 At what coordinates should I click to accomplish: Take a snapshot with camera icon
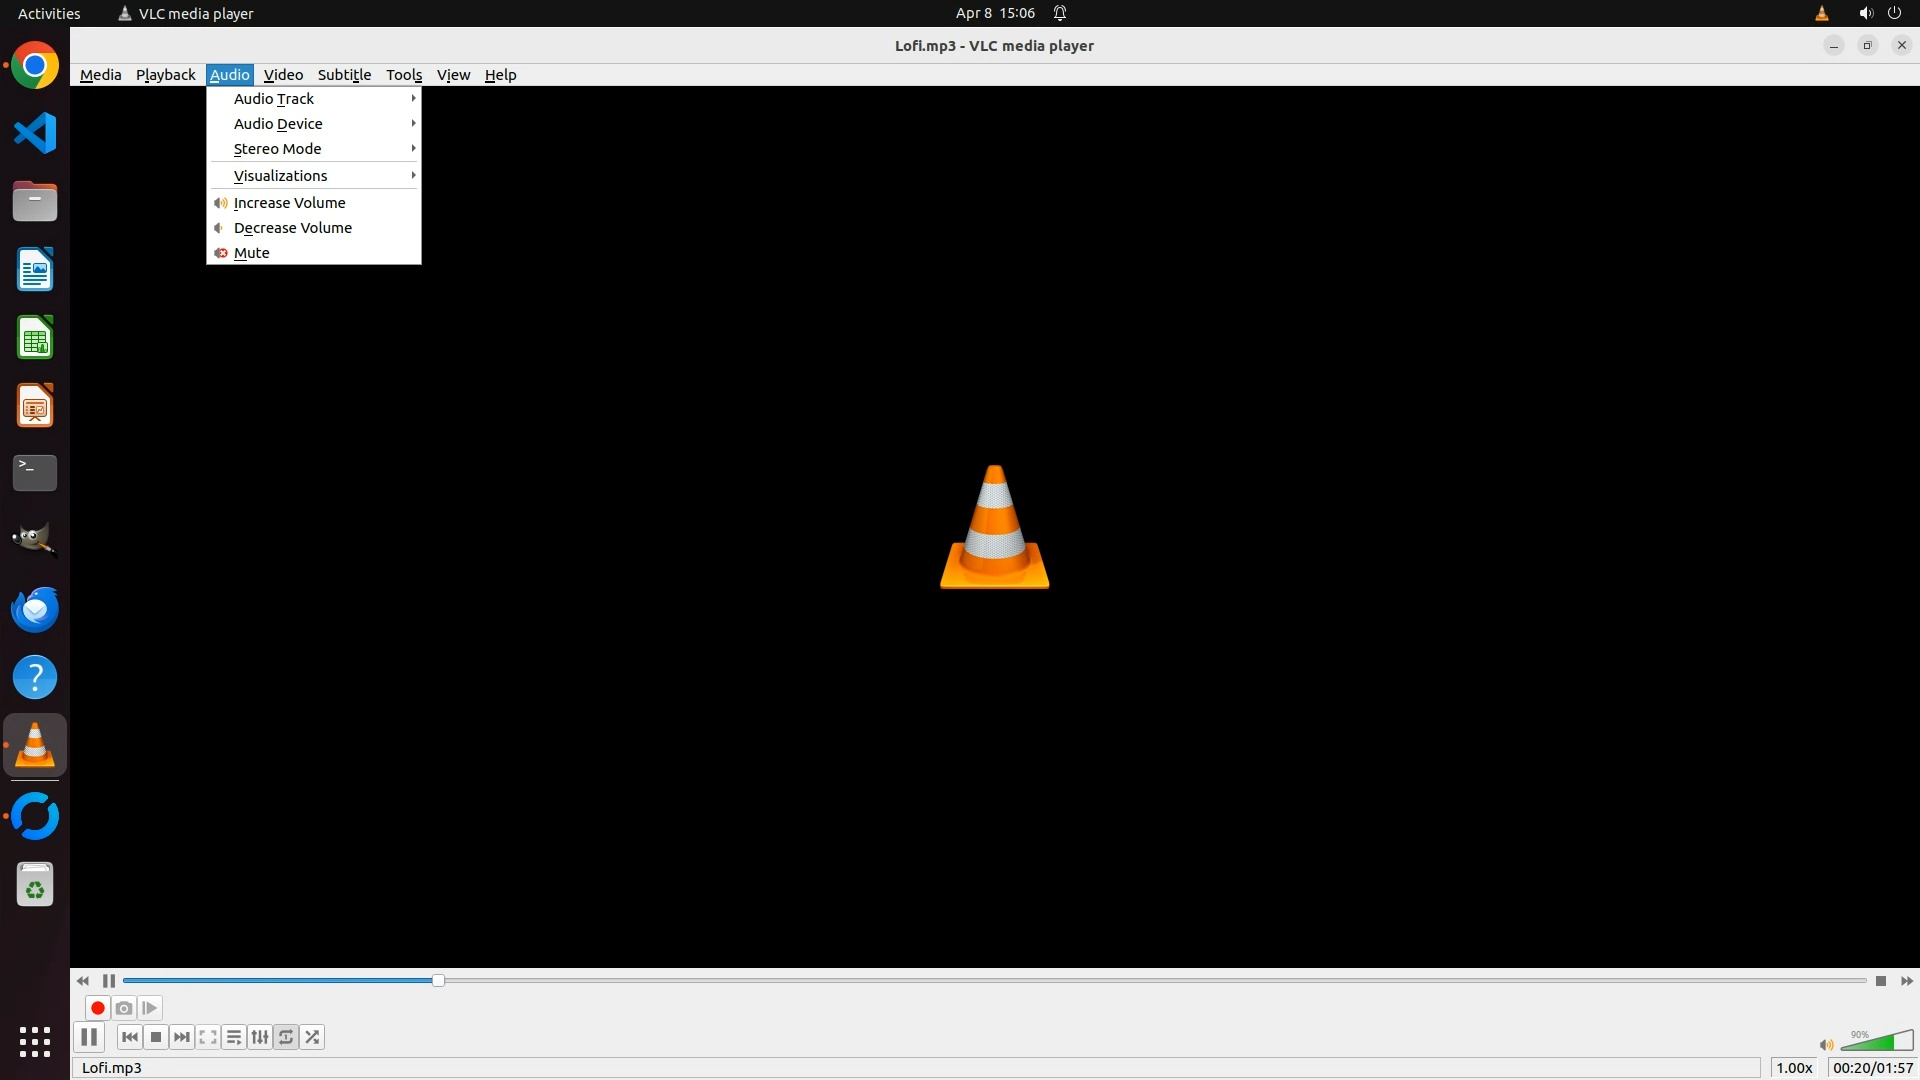[x=124, y=1008]
